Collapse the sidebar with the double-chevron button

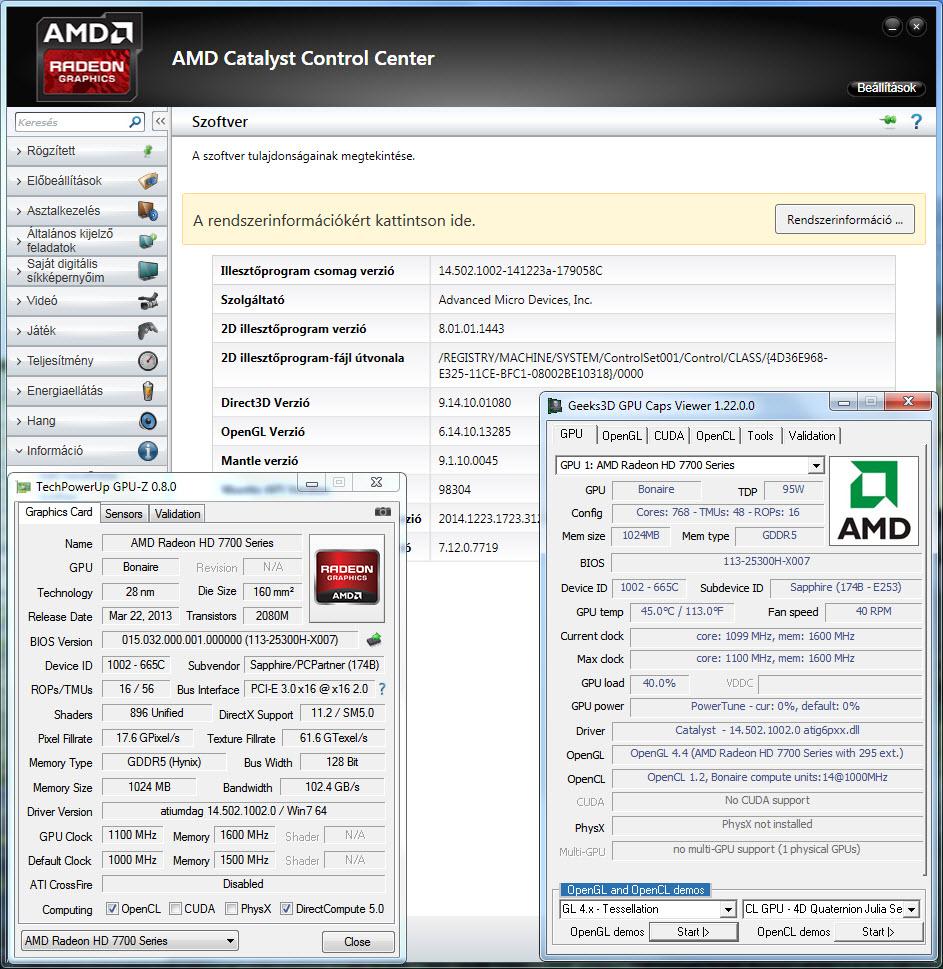[160, 121]
